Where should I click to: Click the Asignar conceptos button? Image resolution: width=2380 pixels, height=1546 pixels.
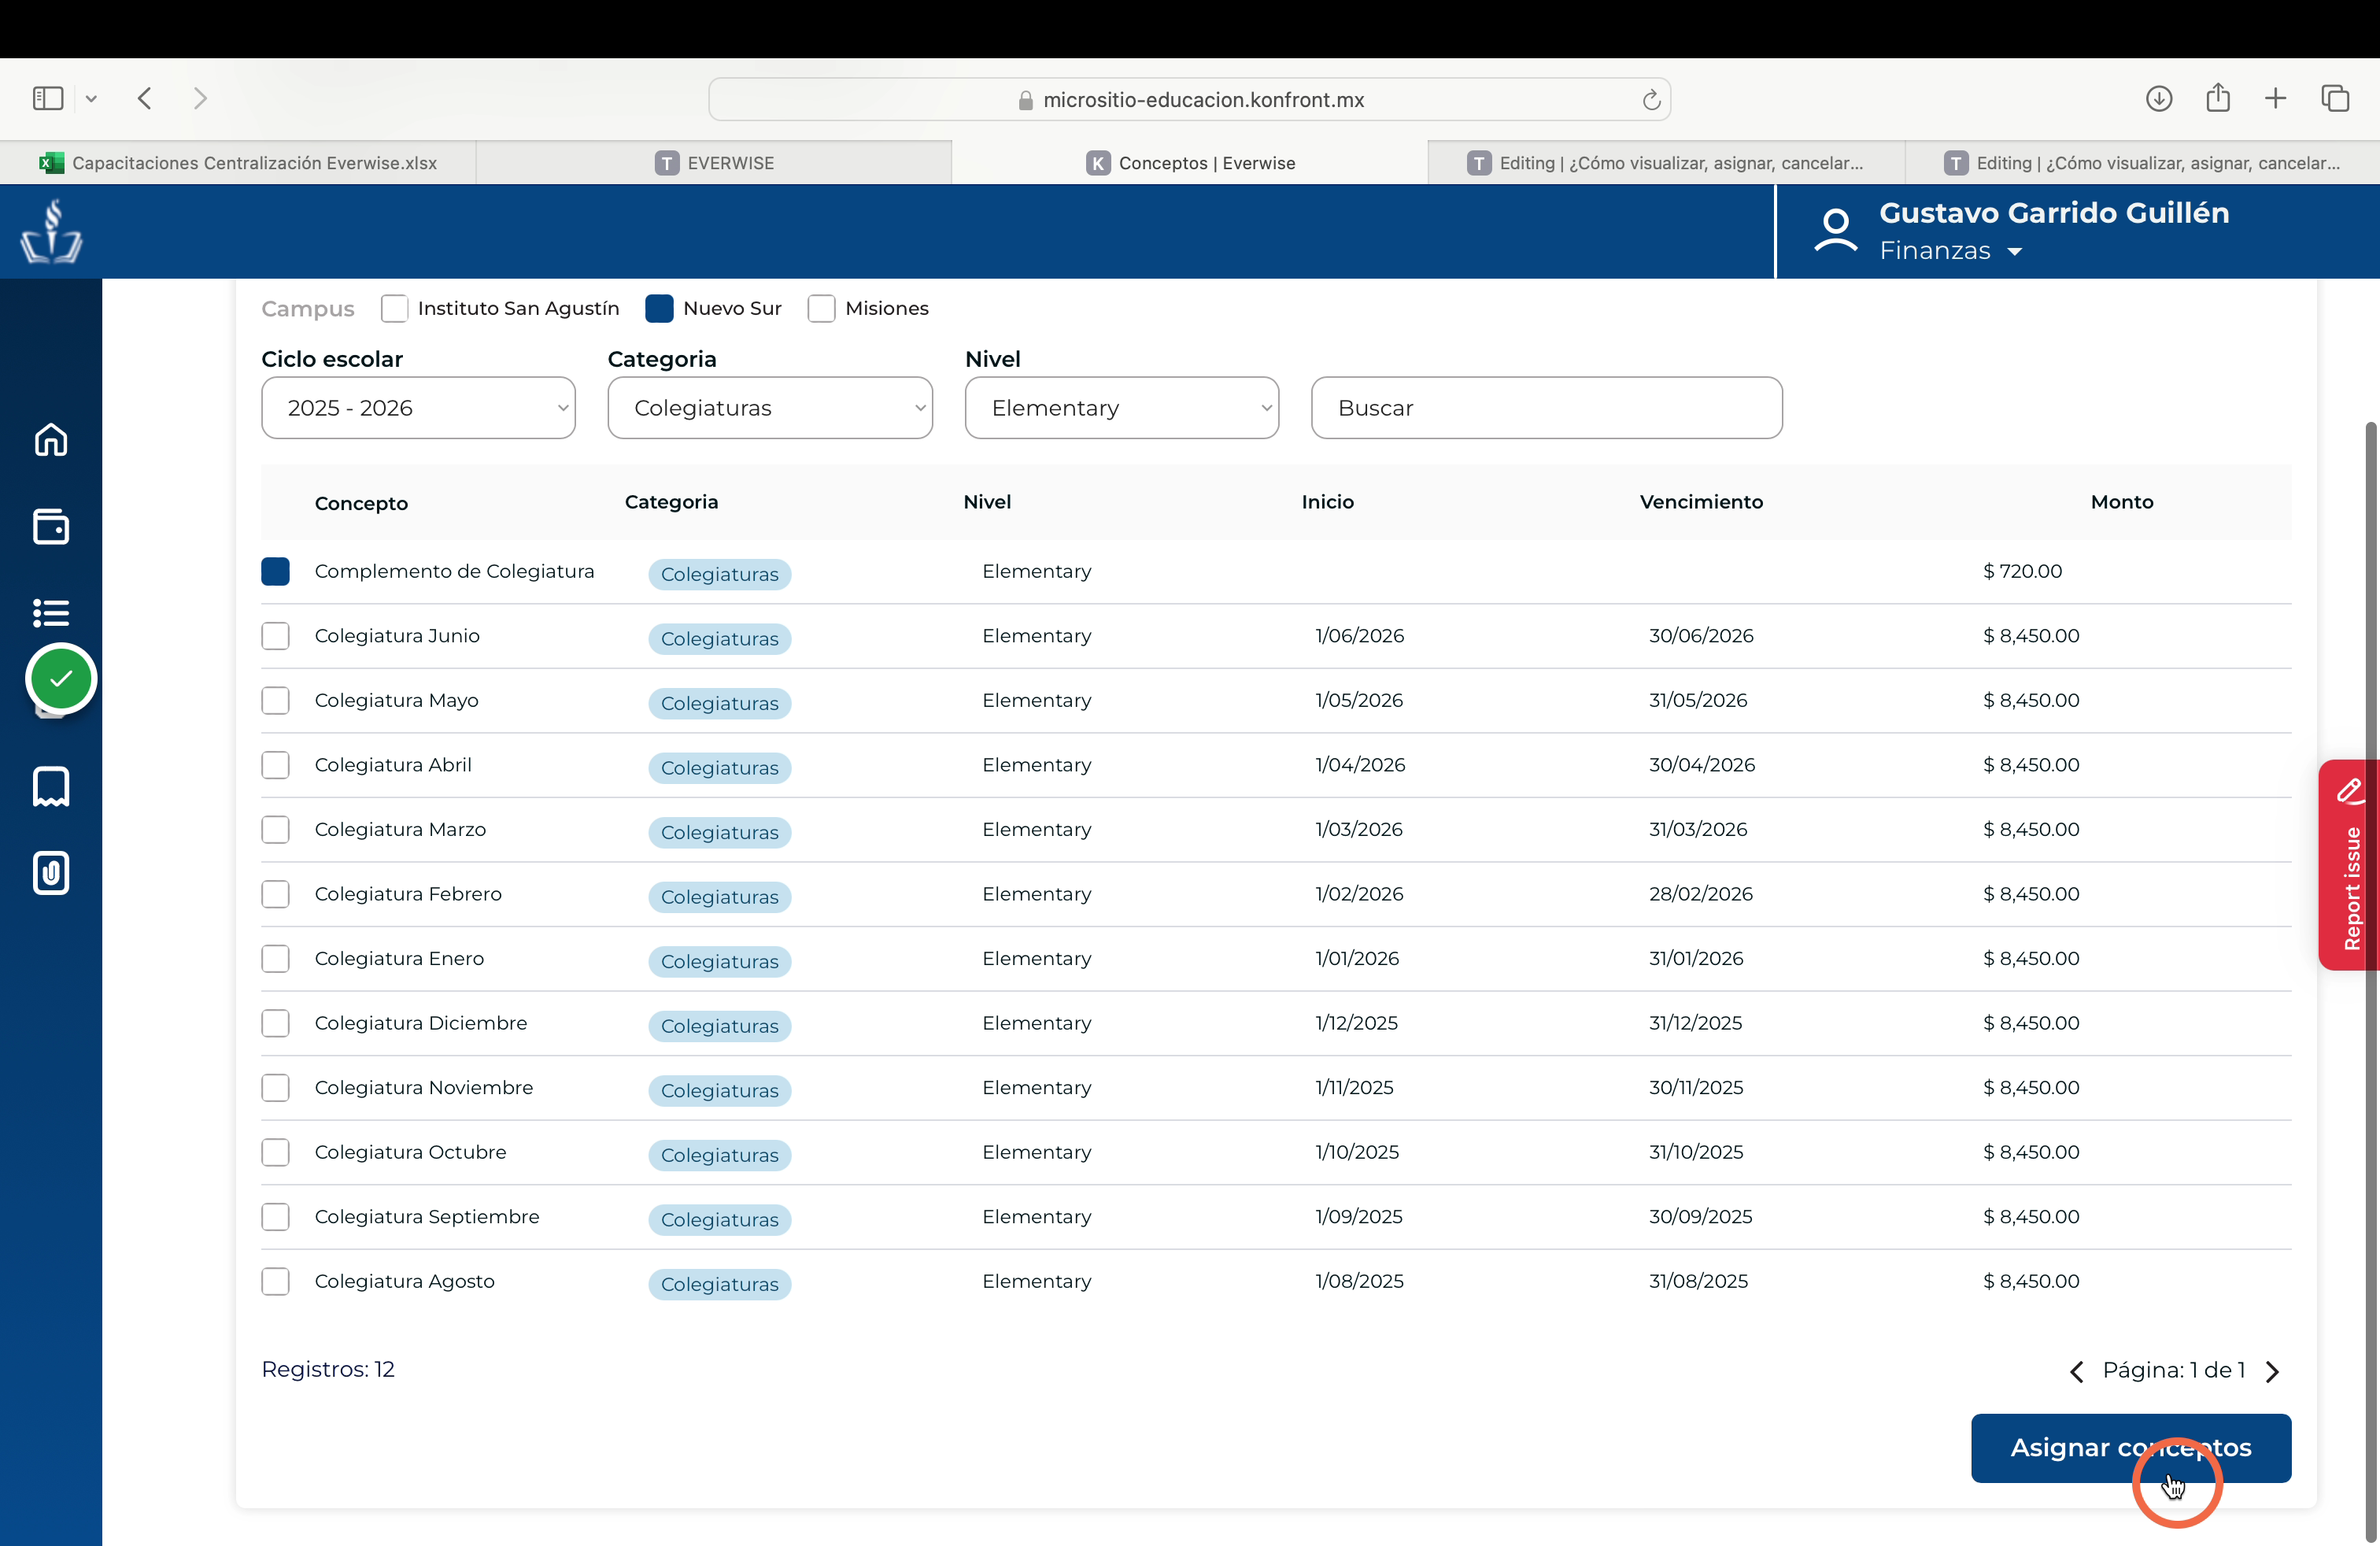(2131, 1448)
